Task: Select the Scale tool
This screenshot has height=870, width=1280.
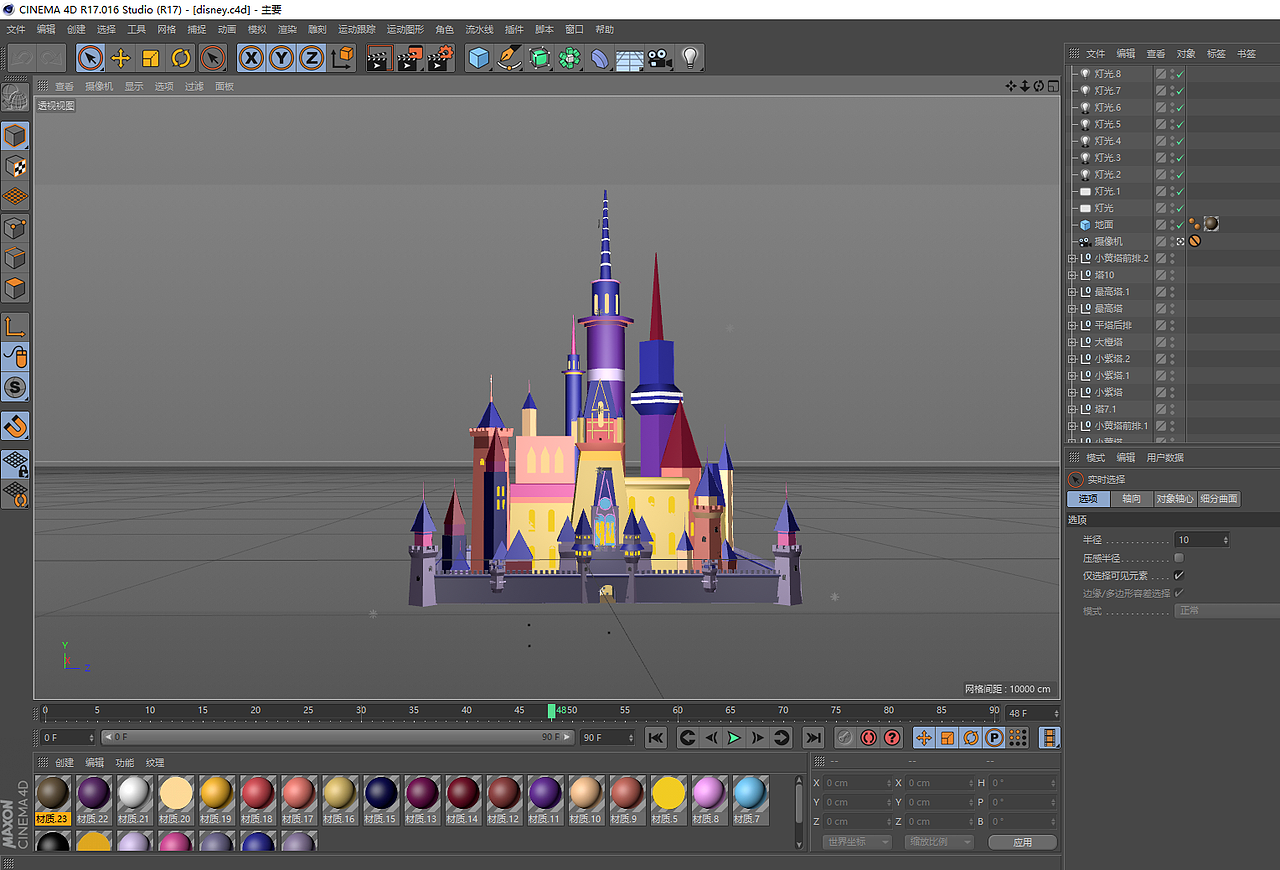Action: point(152,58)
